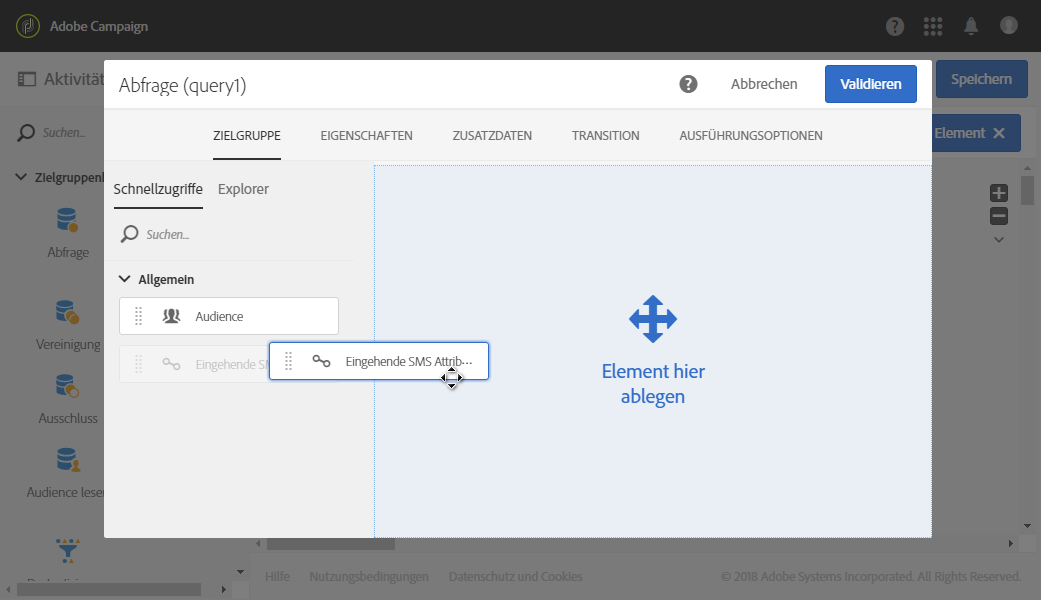
Task: Click the background palette search magnifier icon
Action: pyautogui.click(x=26, y=133)
